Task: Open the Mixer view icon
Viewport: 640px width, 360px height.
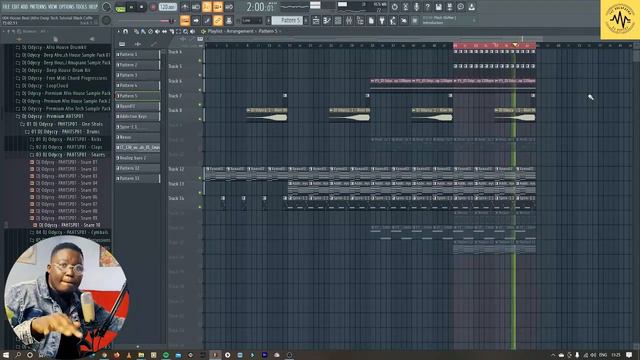Action: 349,20
